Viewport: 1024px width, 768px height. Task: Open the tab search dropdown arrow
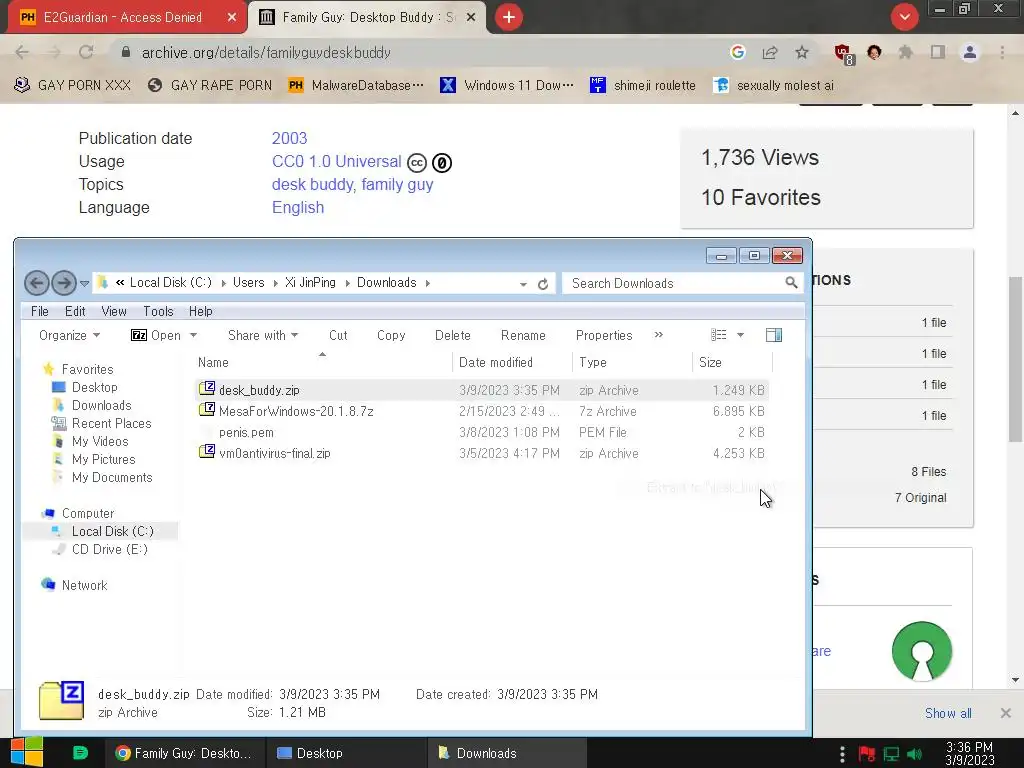pyautogui.click(x=904, y=17)
